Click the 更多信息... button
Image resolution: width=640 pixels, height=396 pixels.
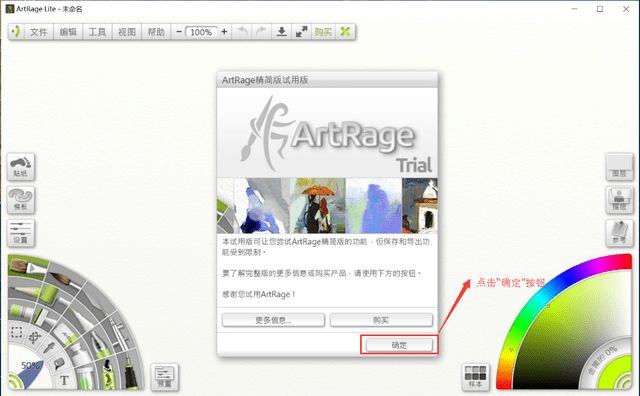pos(273,320)
